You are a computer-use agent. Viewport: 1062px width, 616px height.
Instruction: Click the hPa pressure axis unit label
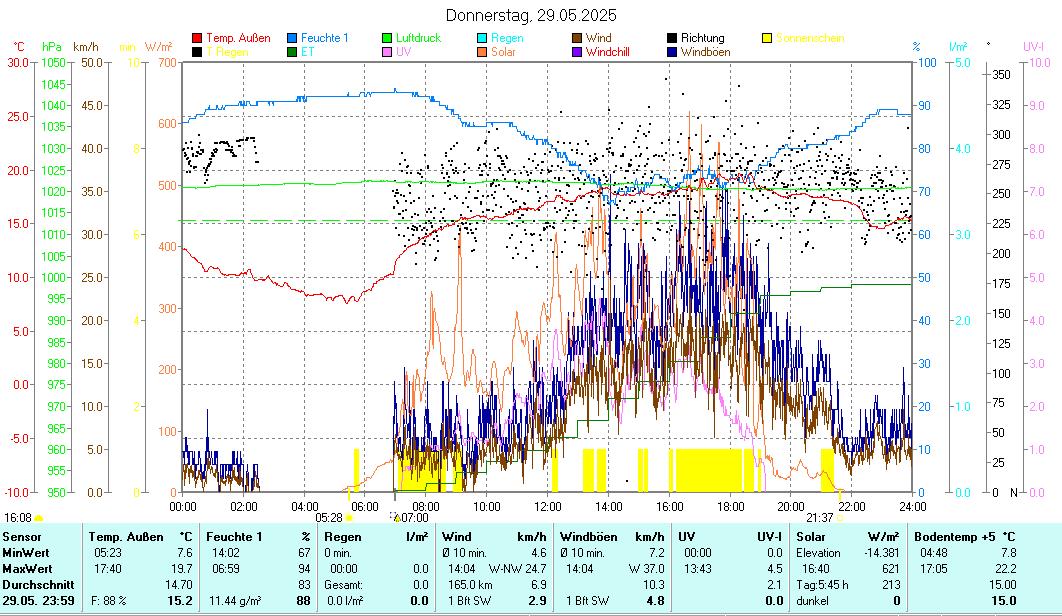[x=52, y=47]
